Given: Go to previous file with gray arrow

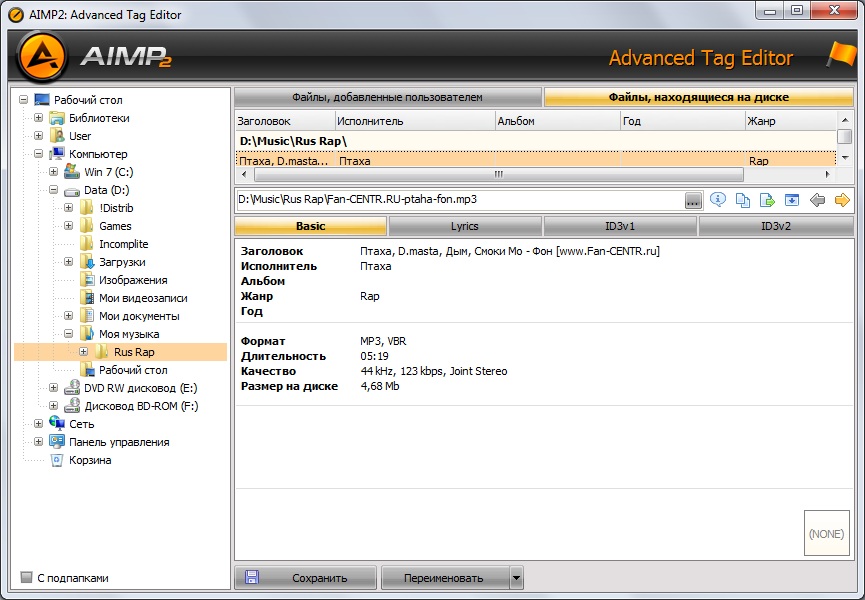Looking at the screenshot, I should pyautogui.click(x=817, y=200).
